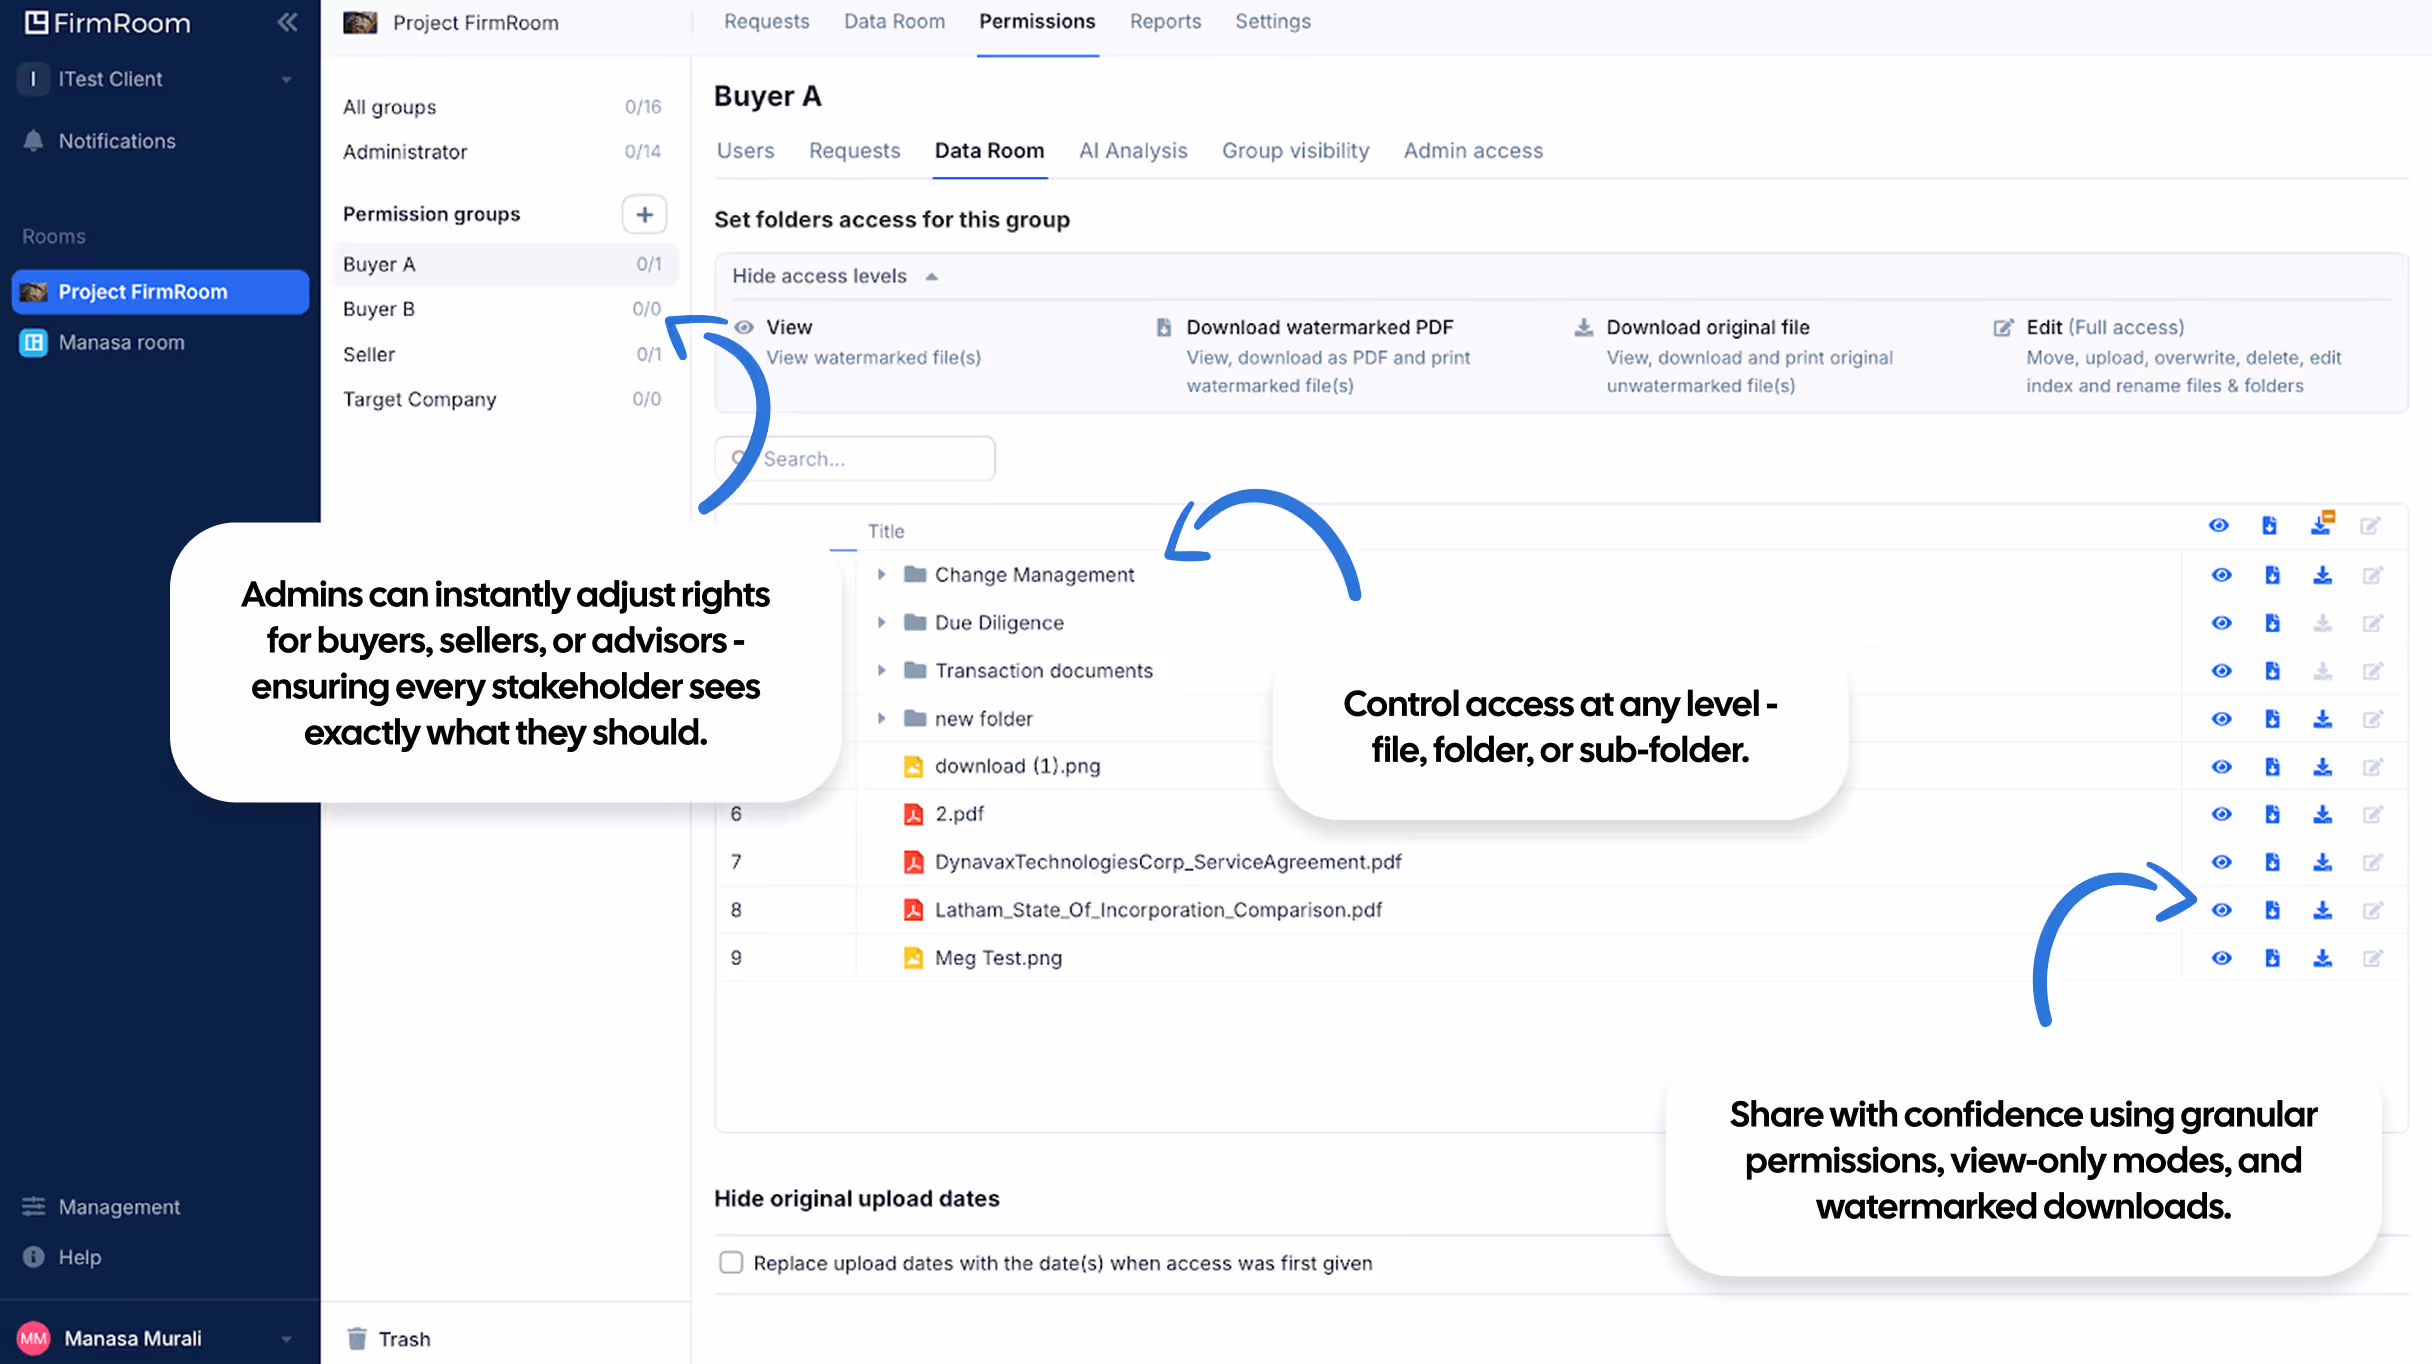This screenshot has width=2432, height=1364.
Task: Expand the new folder tree item
Action: (881, 719)
